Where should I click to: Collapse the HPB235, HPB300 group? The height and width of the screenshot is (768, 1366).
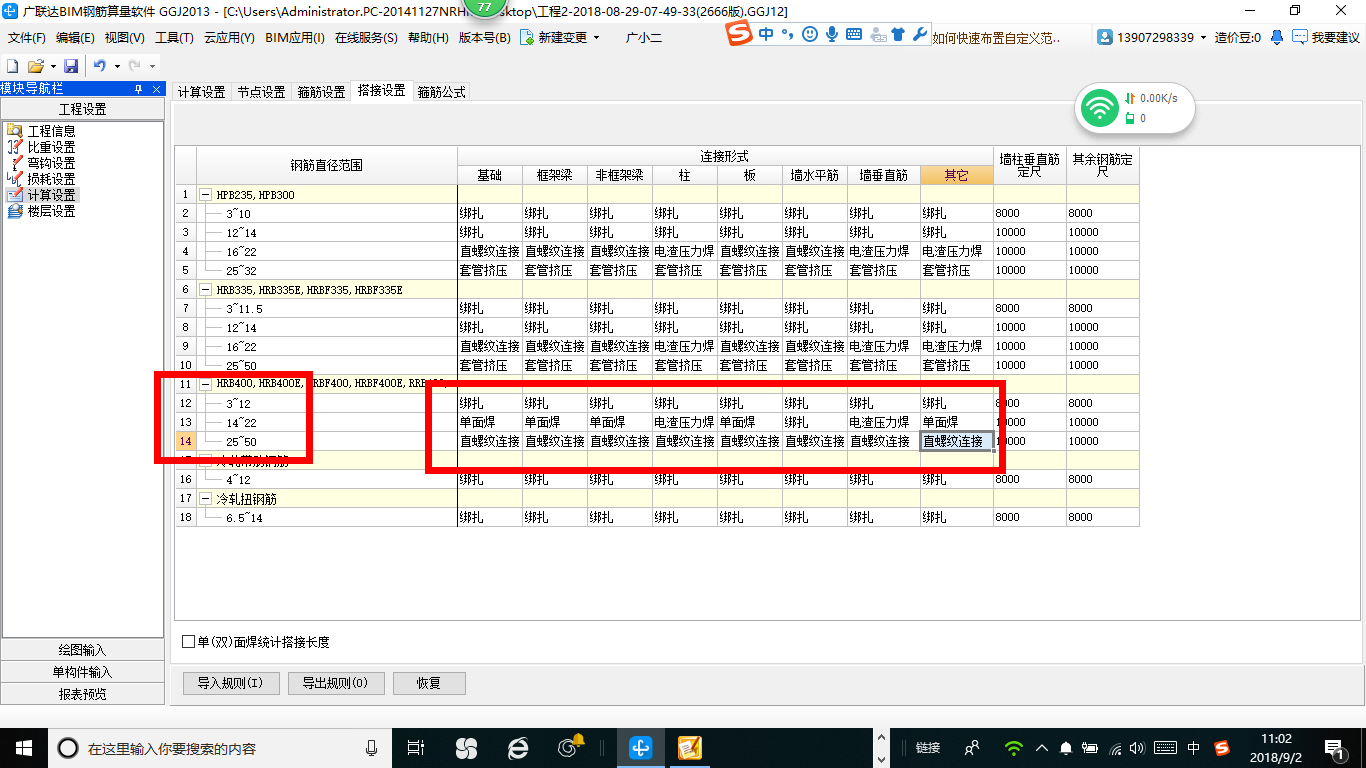pyautogui.click(x=205, y=194)
